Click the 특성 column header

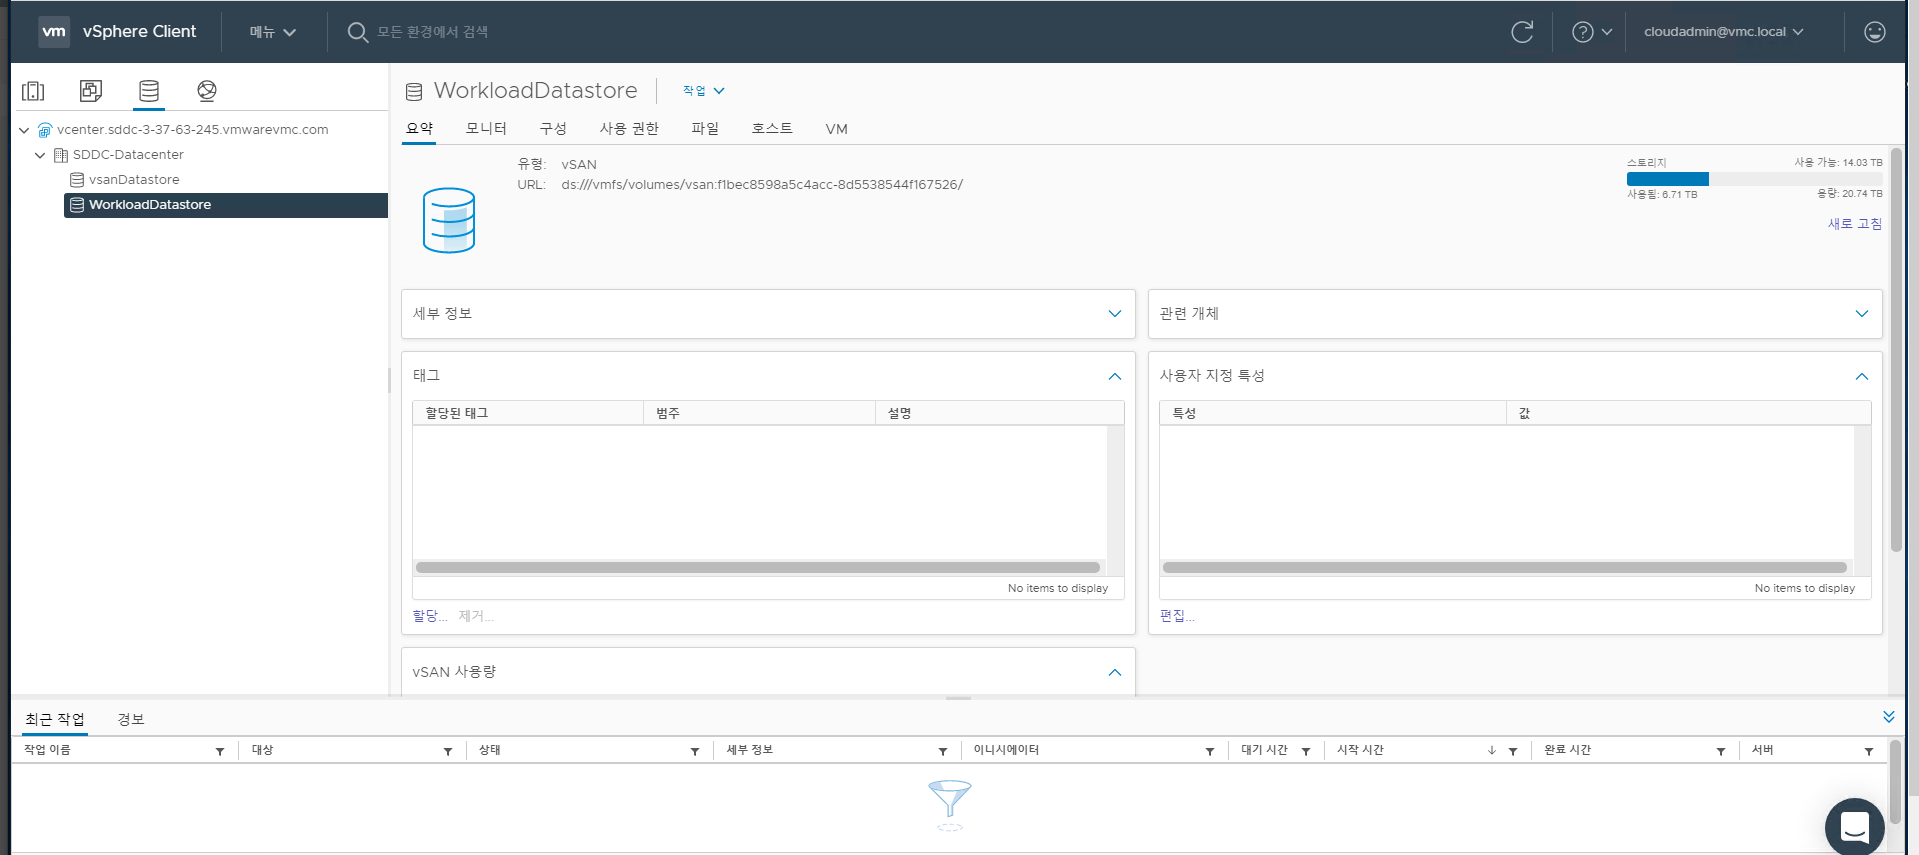coord(1333,414)
